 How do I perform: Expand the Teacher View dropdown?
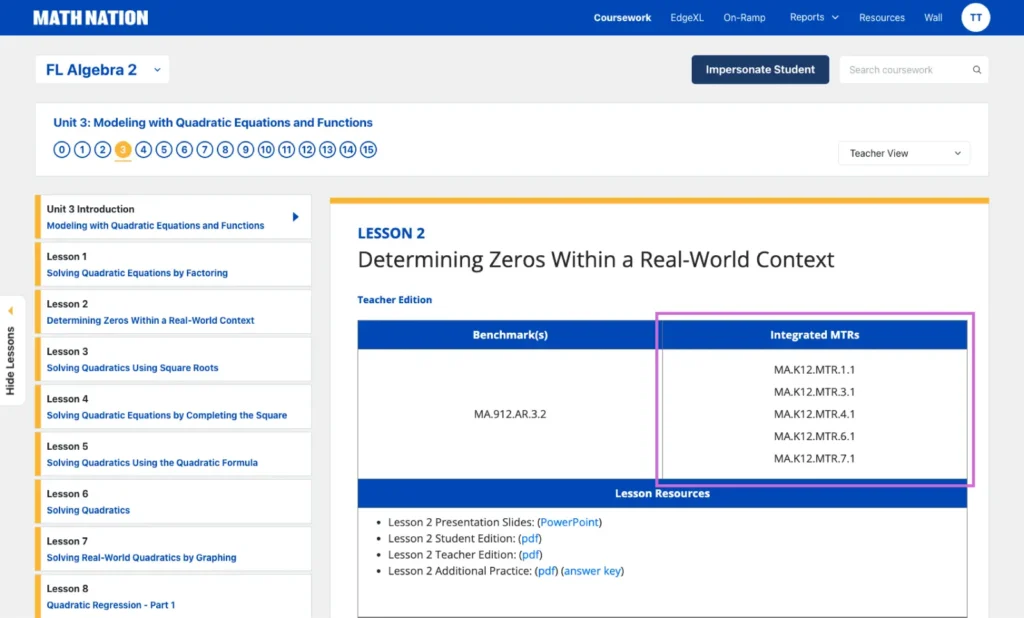pyautogui.click(x=904, y=153)
